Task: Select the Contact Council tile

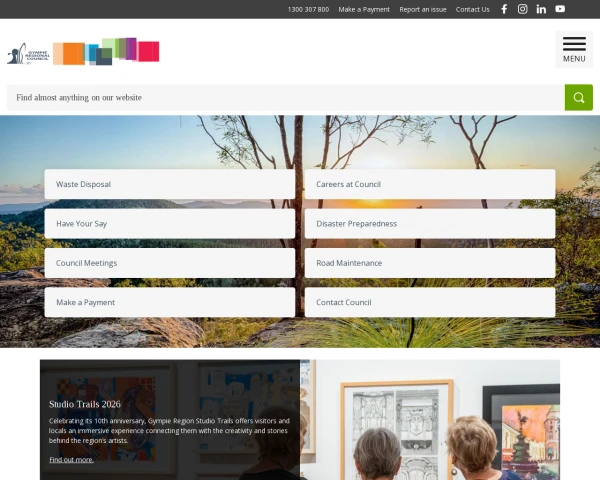Action: coord(430,302)
